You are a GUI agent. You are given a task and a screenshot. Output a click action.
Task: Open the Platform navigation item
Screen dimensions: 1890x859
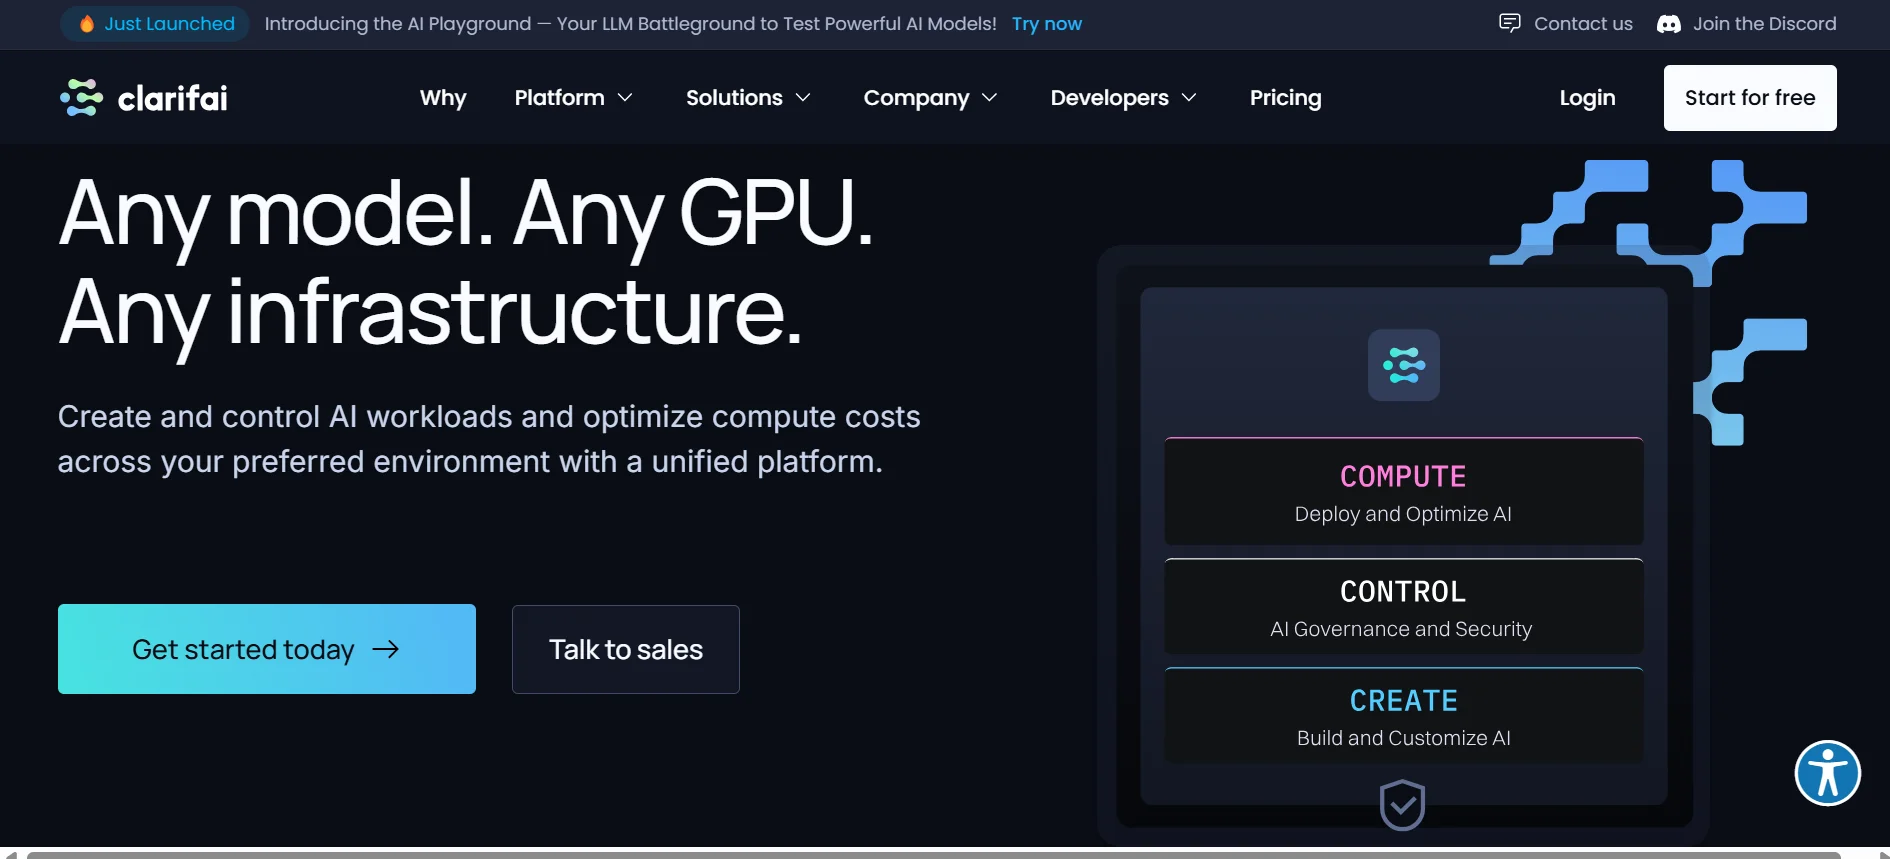[x=559, y=97]
